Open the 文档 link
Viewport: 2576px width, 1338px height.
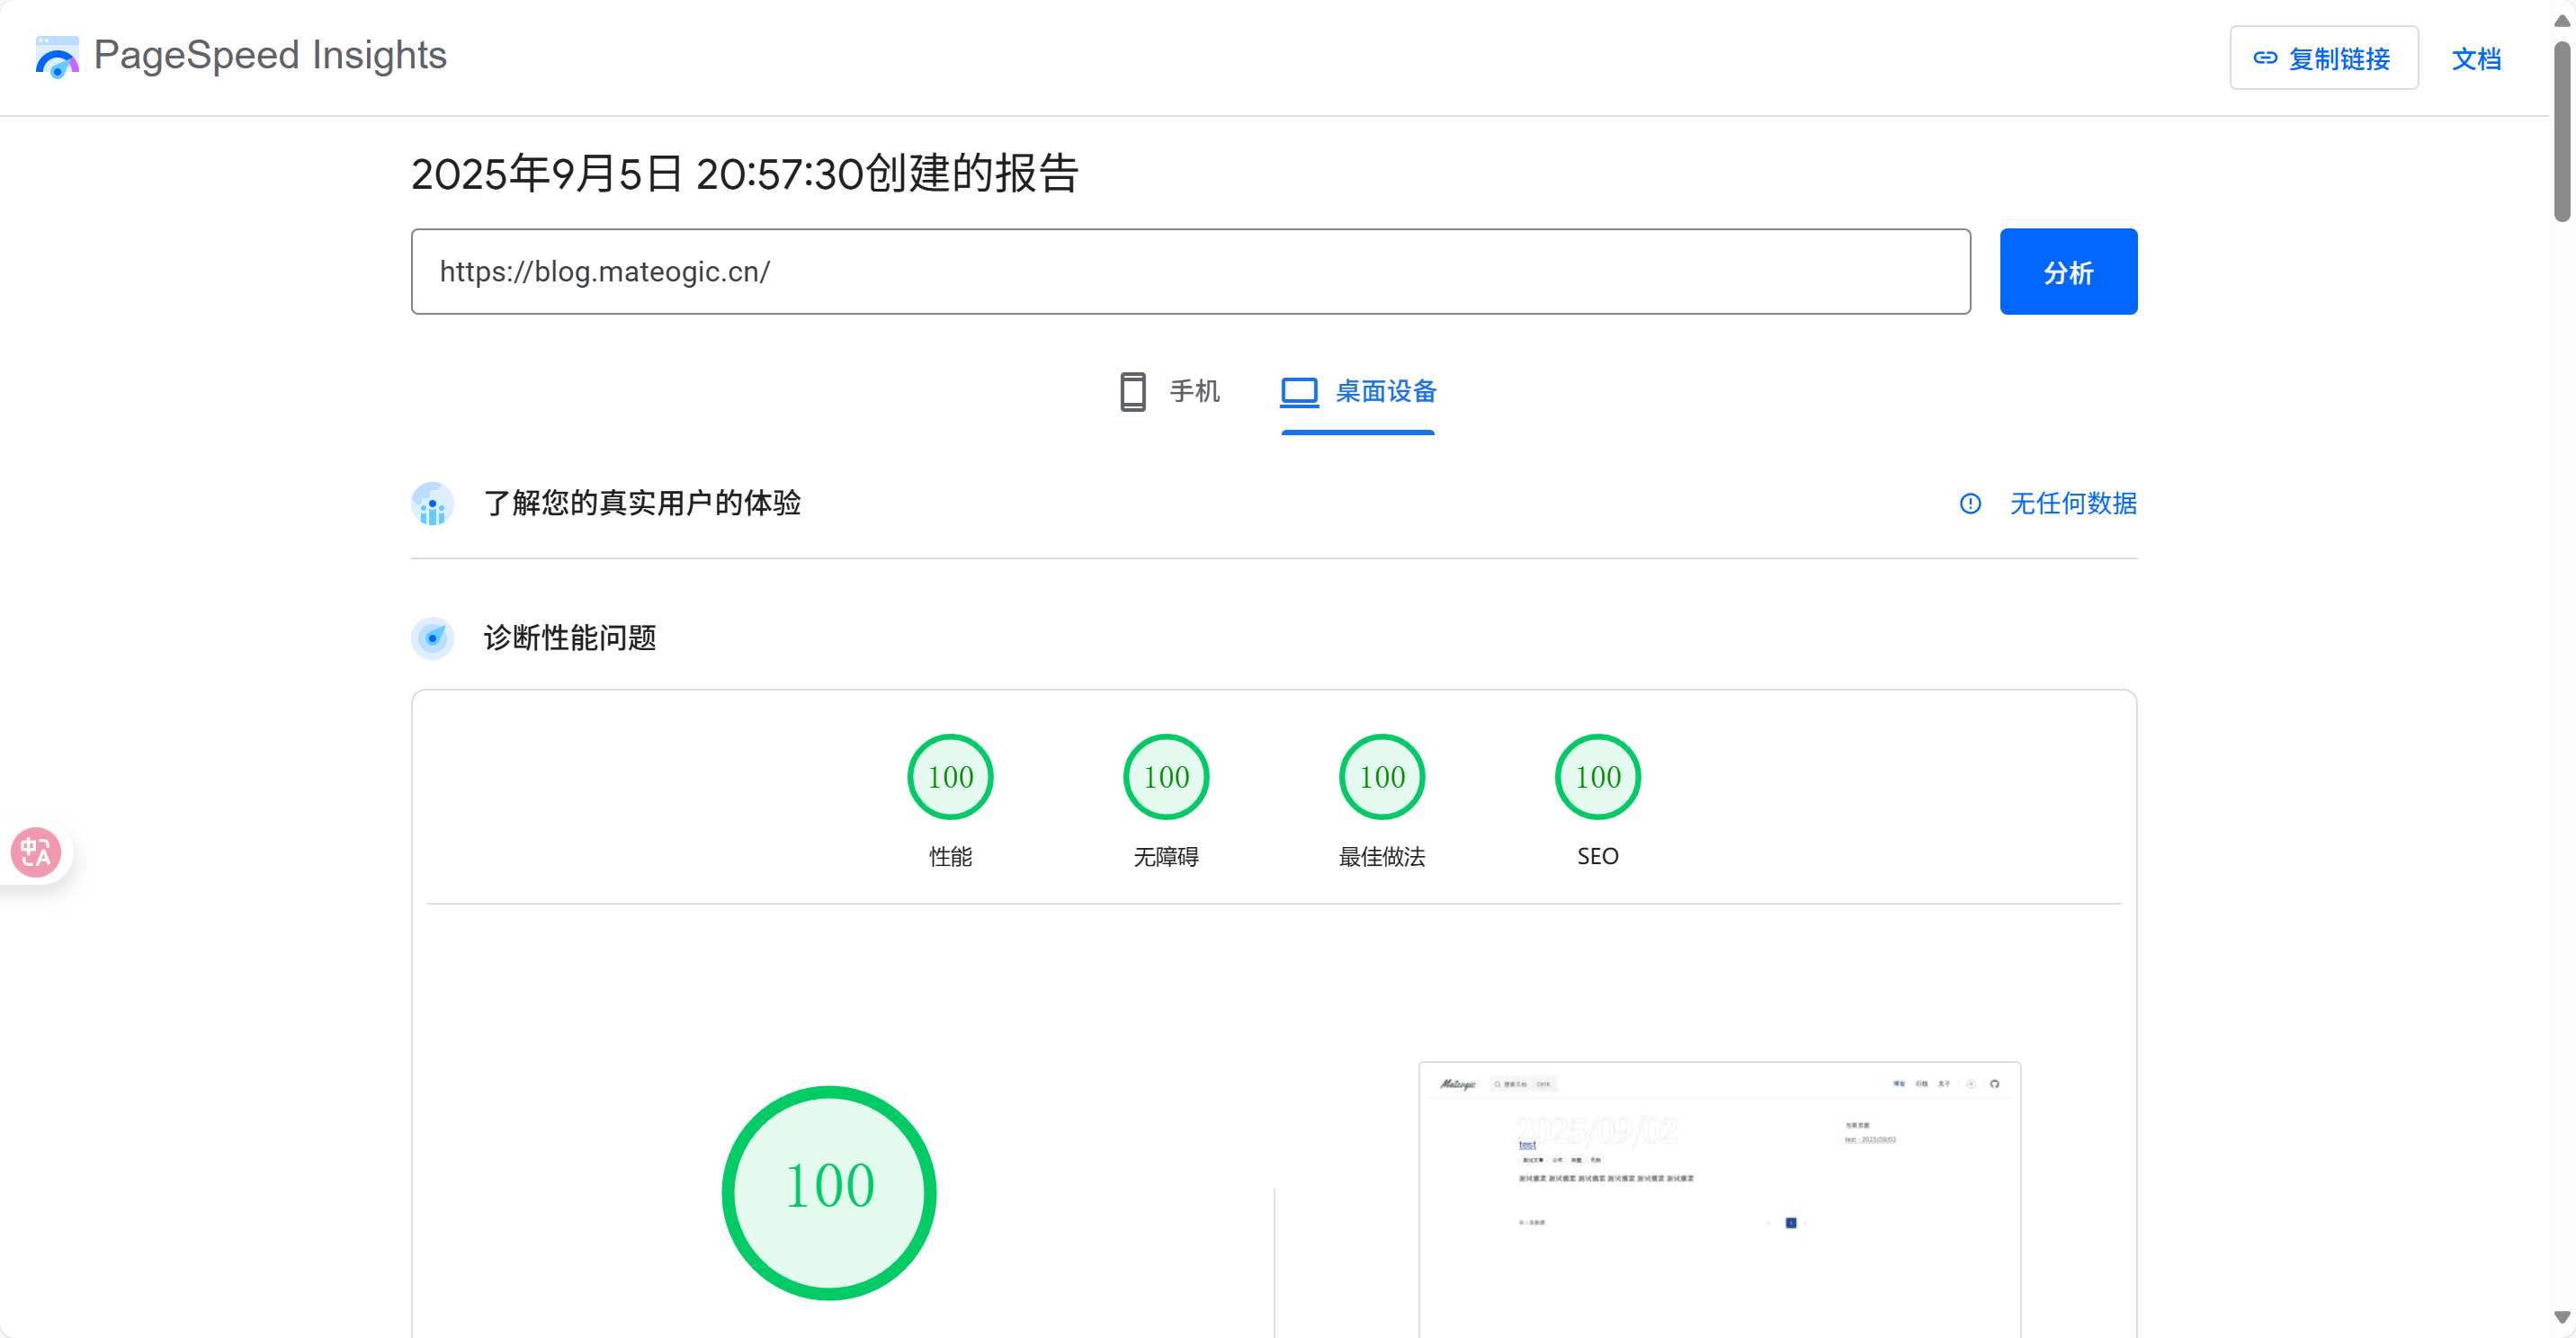[2476, 59]
